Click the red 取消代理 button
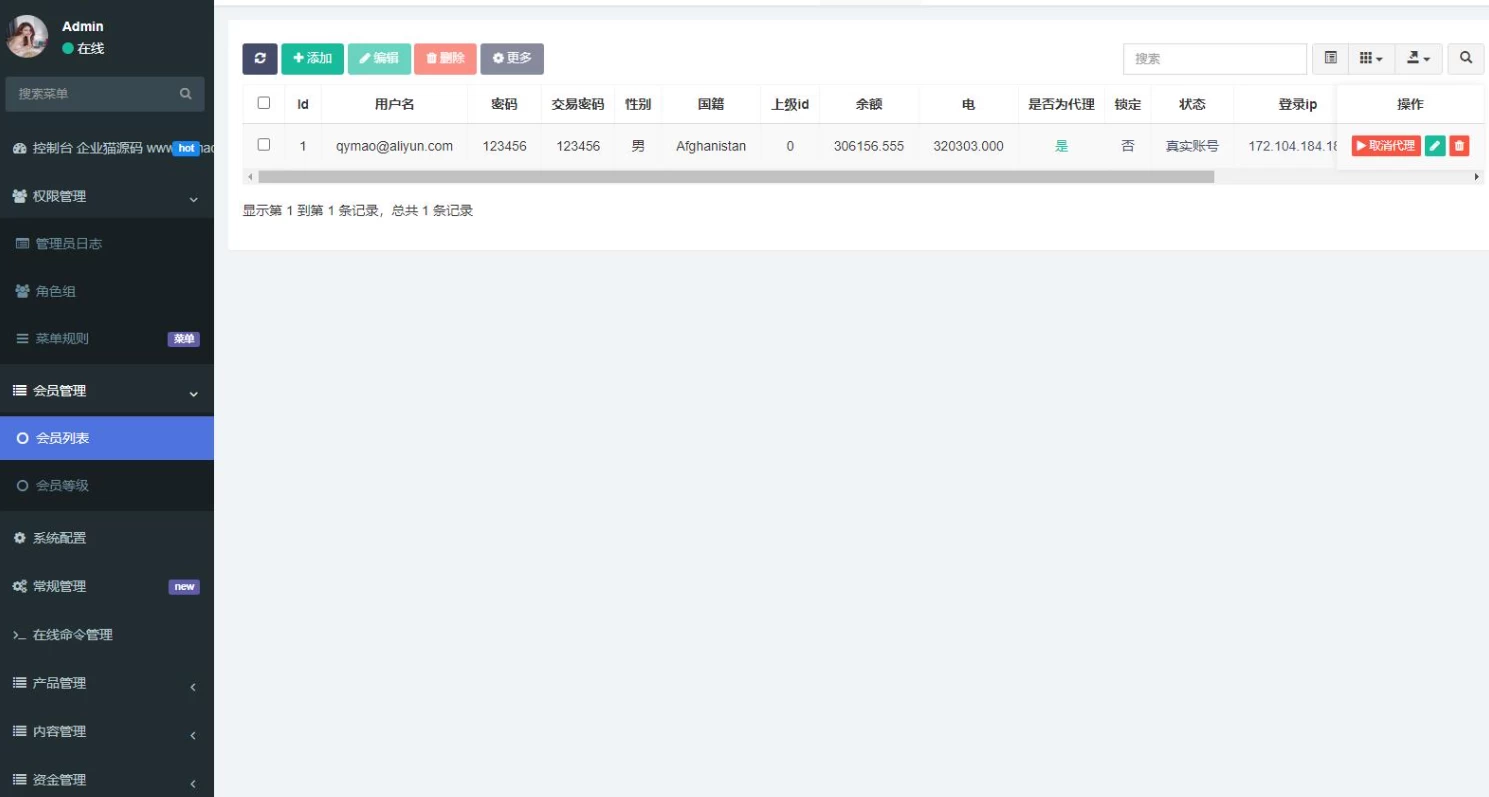The height and width of the screenshot is (797, 1489). [x=1385, y=146]
